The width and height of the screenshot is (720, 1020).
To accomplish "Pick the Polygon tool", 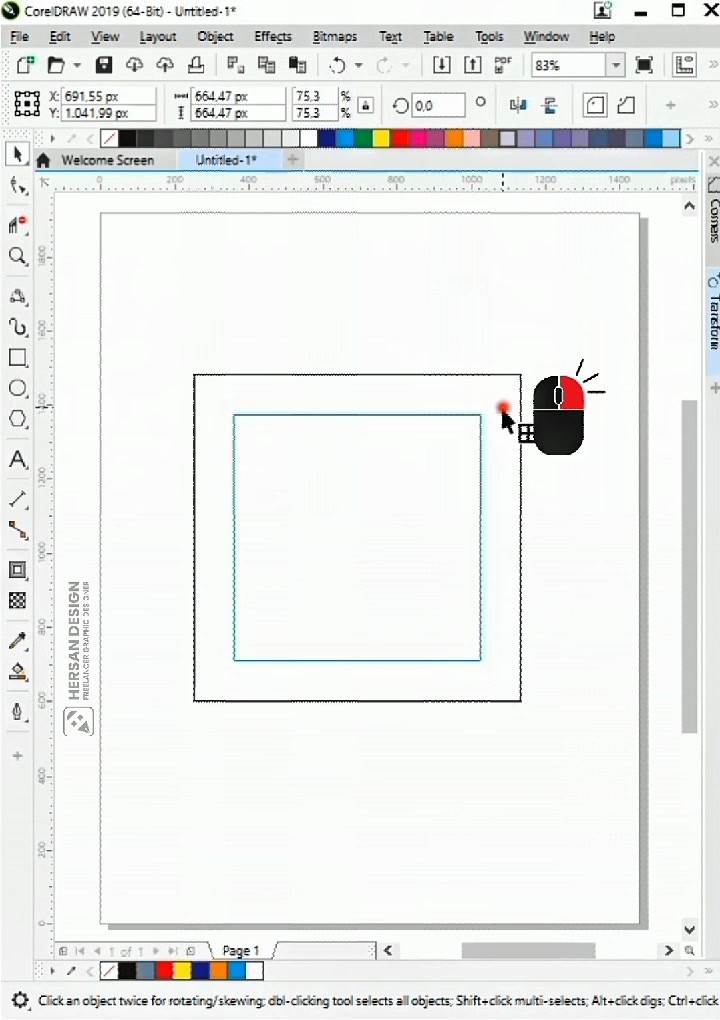I will tap(18, 419).
